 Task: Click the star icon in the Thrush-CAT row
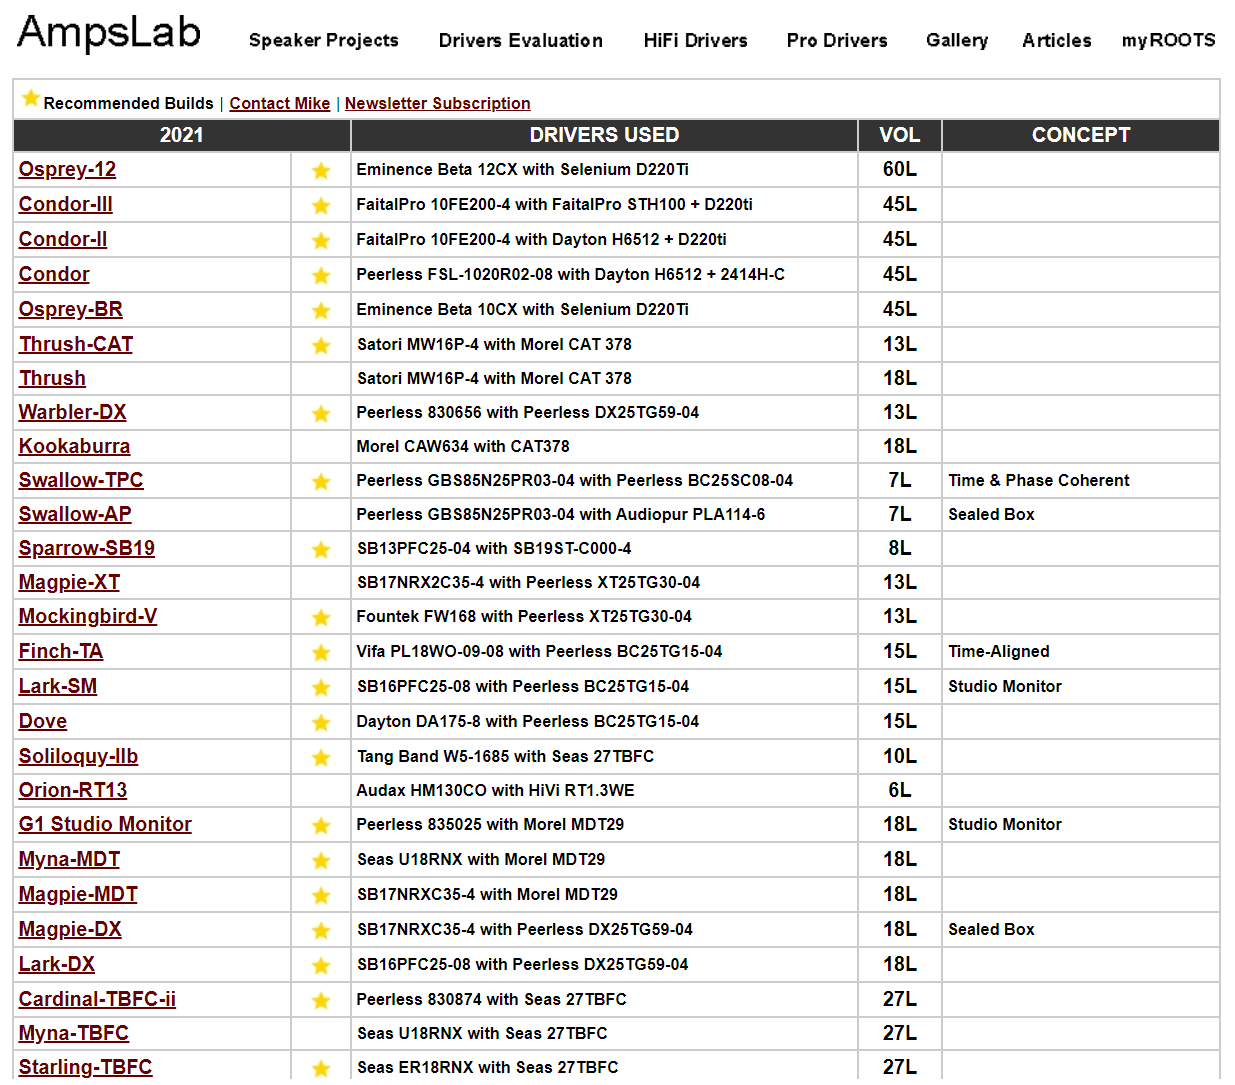point(321,346)
